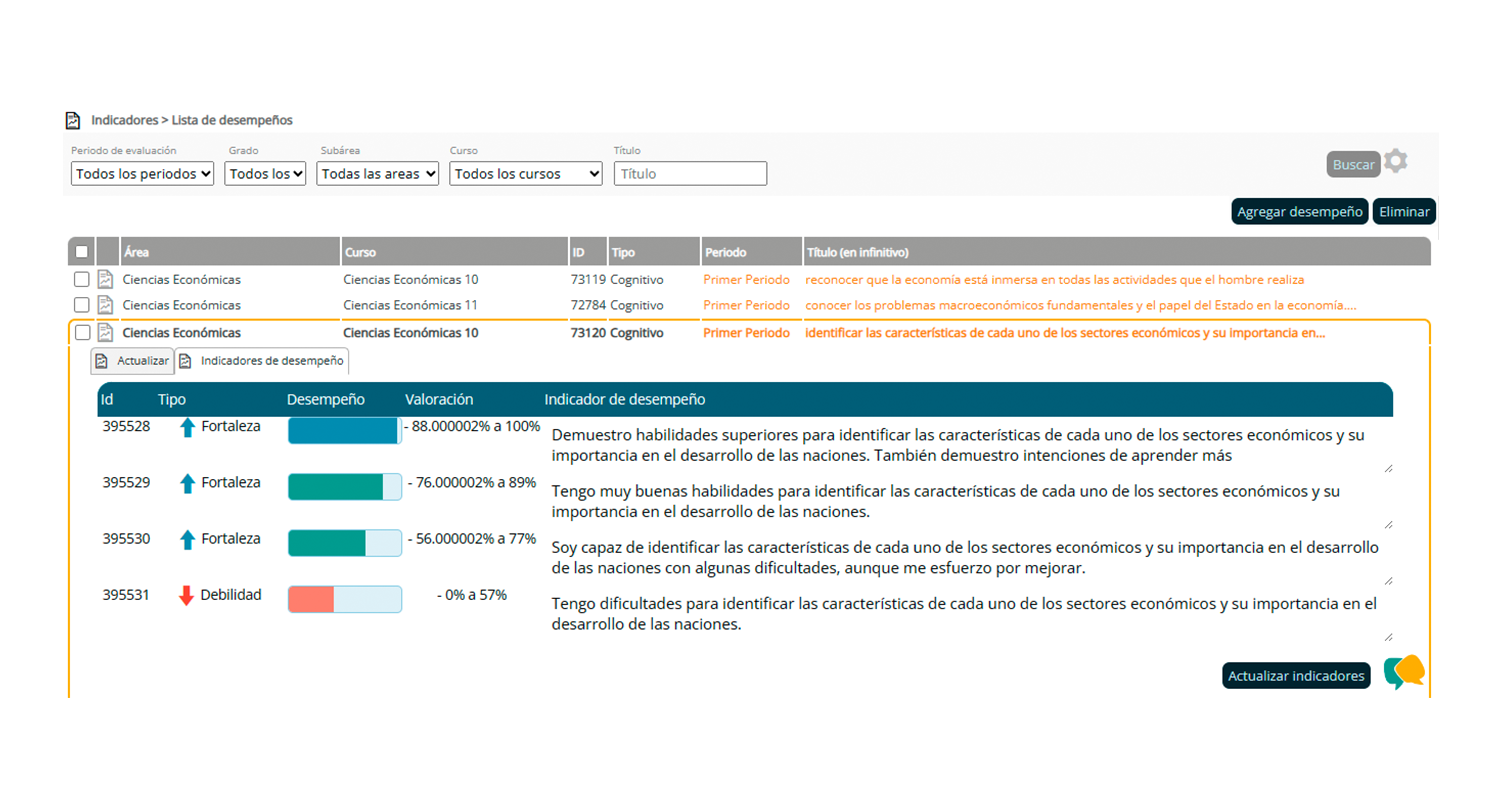Click the settings gear icon beside Buscar
This screenshot has width=1500, height=800.
tap(1395, 161)
